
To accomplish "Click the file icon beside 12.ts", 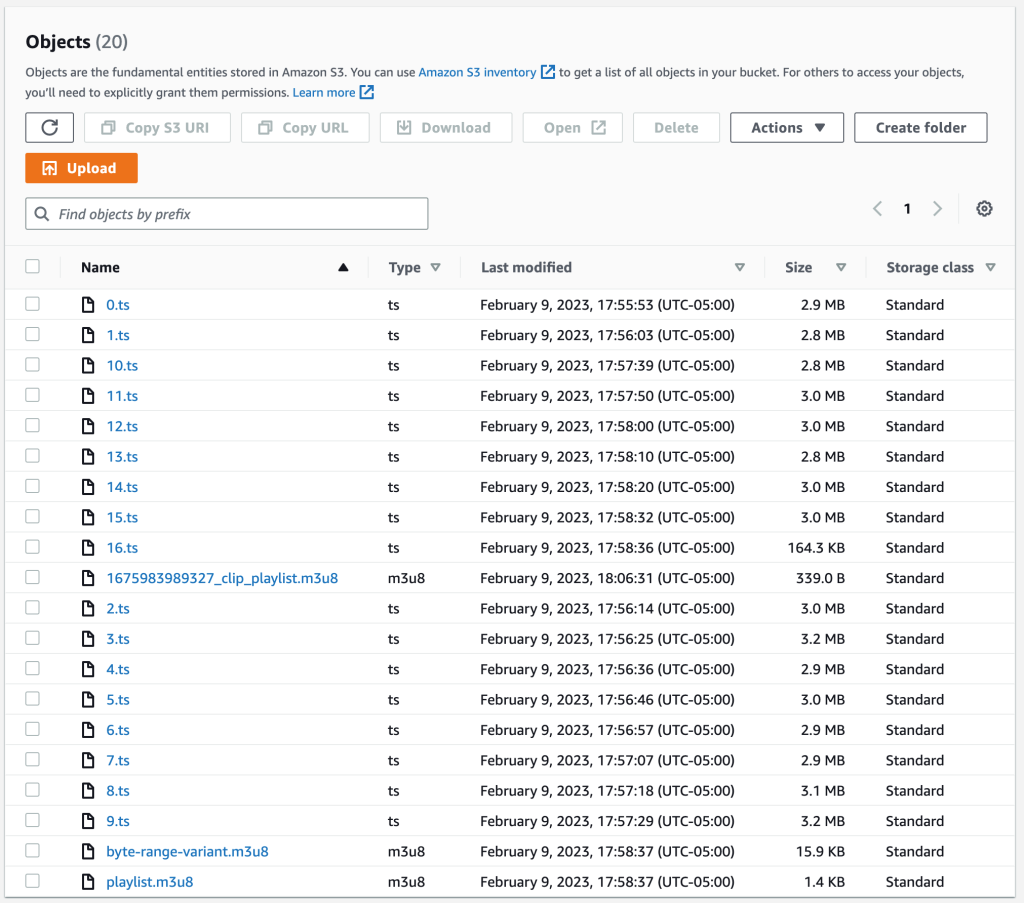I will coord(88,426).
